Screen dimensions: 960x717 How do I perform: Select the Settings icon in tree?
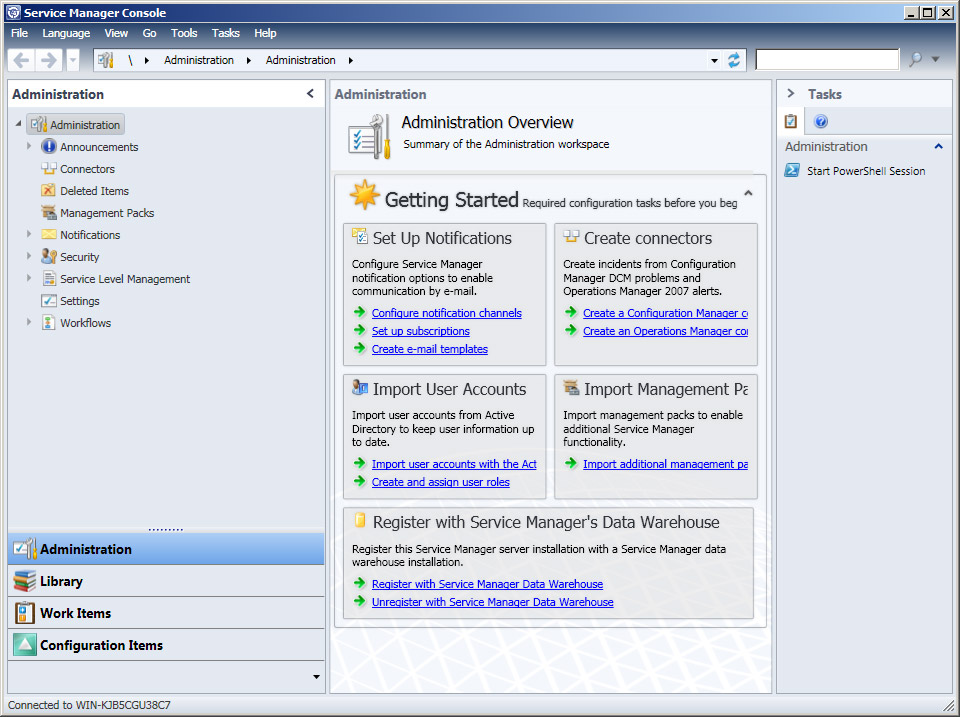(48, 301)
